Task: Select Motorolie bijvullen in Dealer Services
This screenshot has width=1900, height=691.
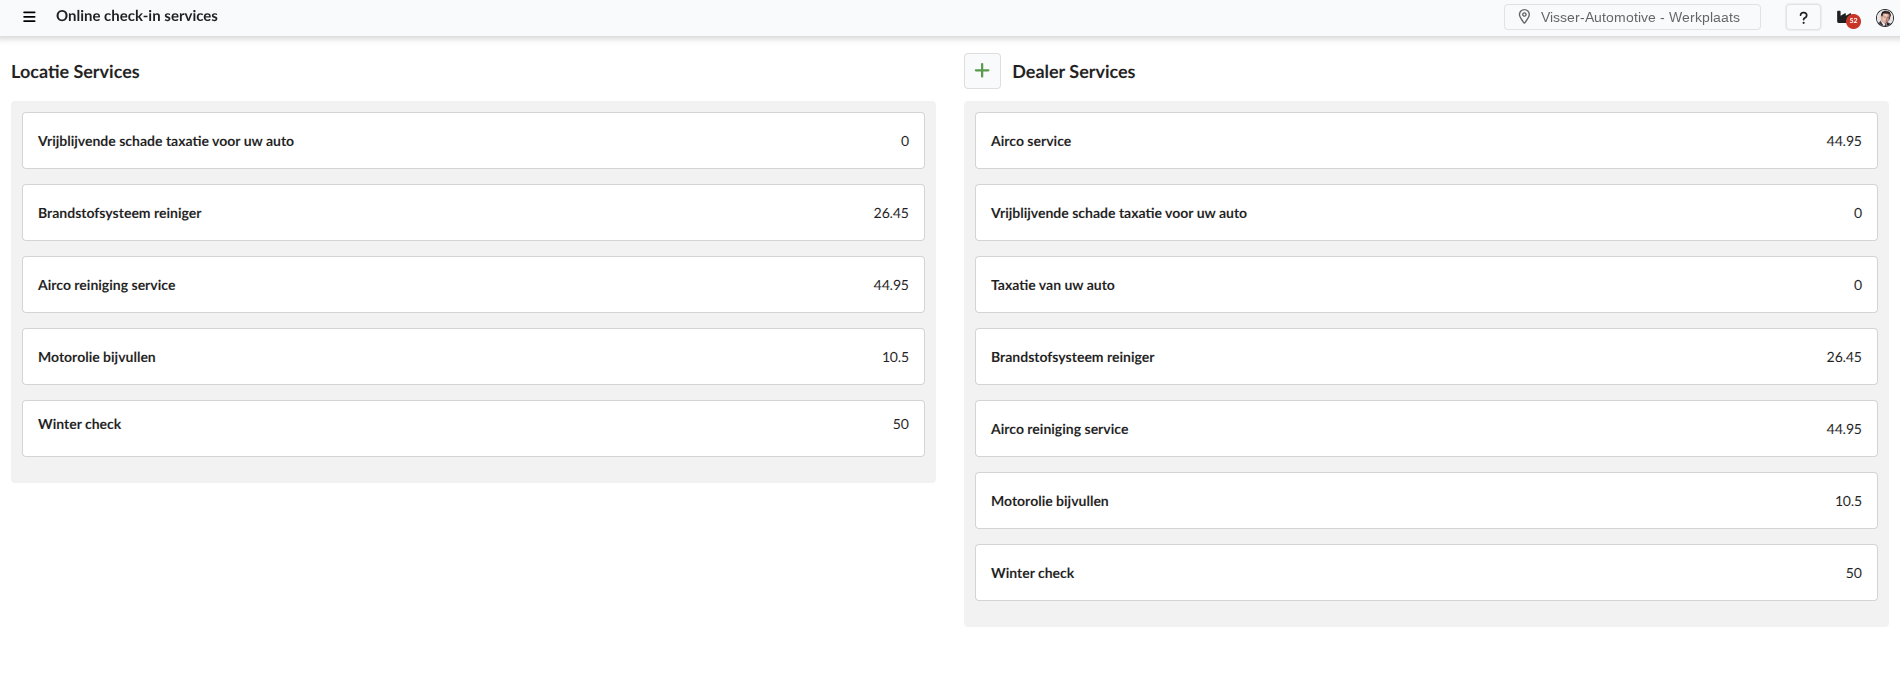Action: click(1426, 501)
